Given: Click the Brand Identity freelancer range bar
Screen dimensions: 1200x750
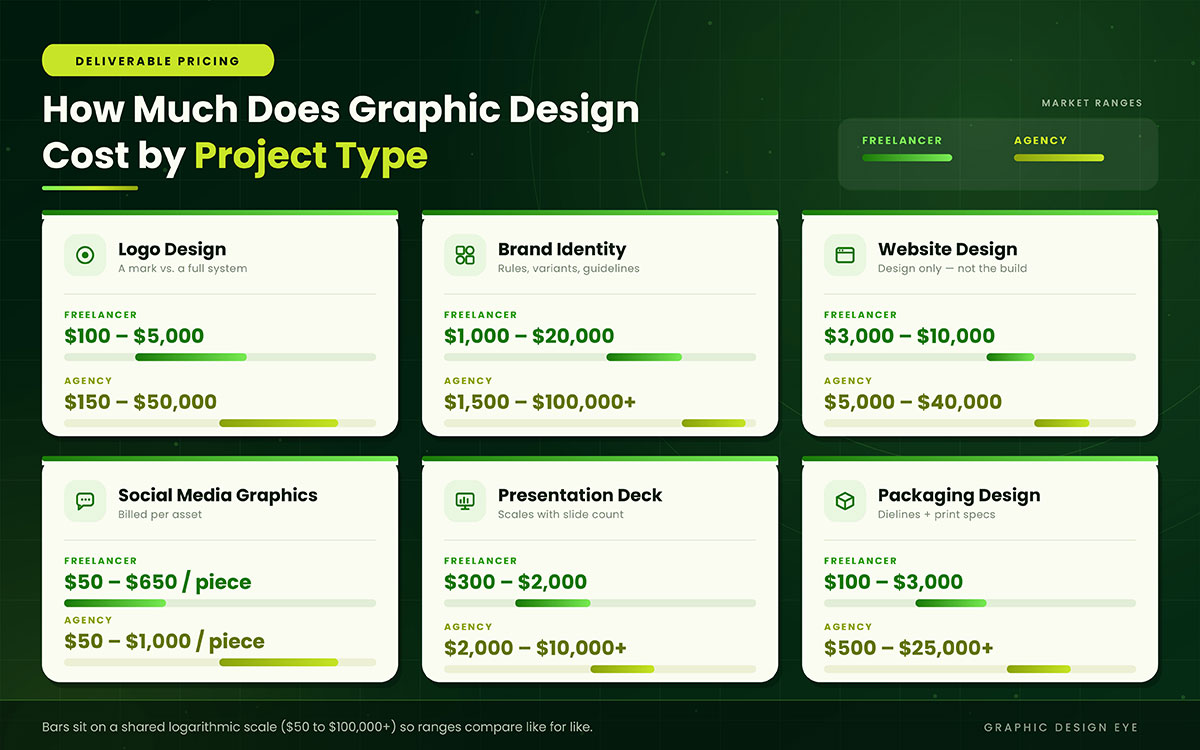Looking at the screenshot, I should coord(644,357).
